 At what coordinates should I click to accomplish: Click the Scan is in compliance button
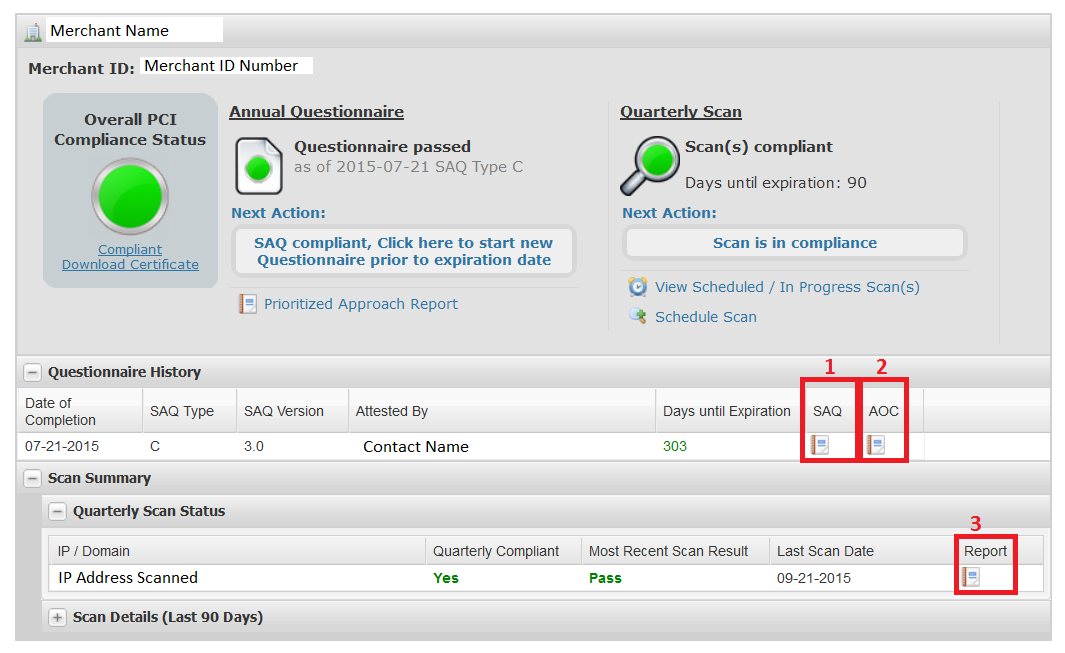795,243
